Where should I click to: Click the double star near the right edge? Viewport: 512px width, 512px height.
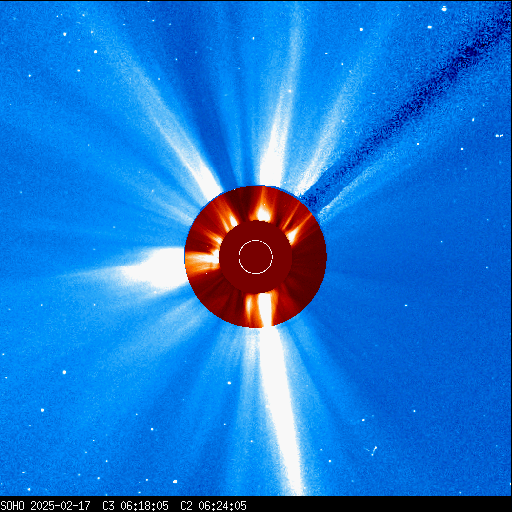coord(499,136)
